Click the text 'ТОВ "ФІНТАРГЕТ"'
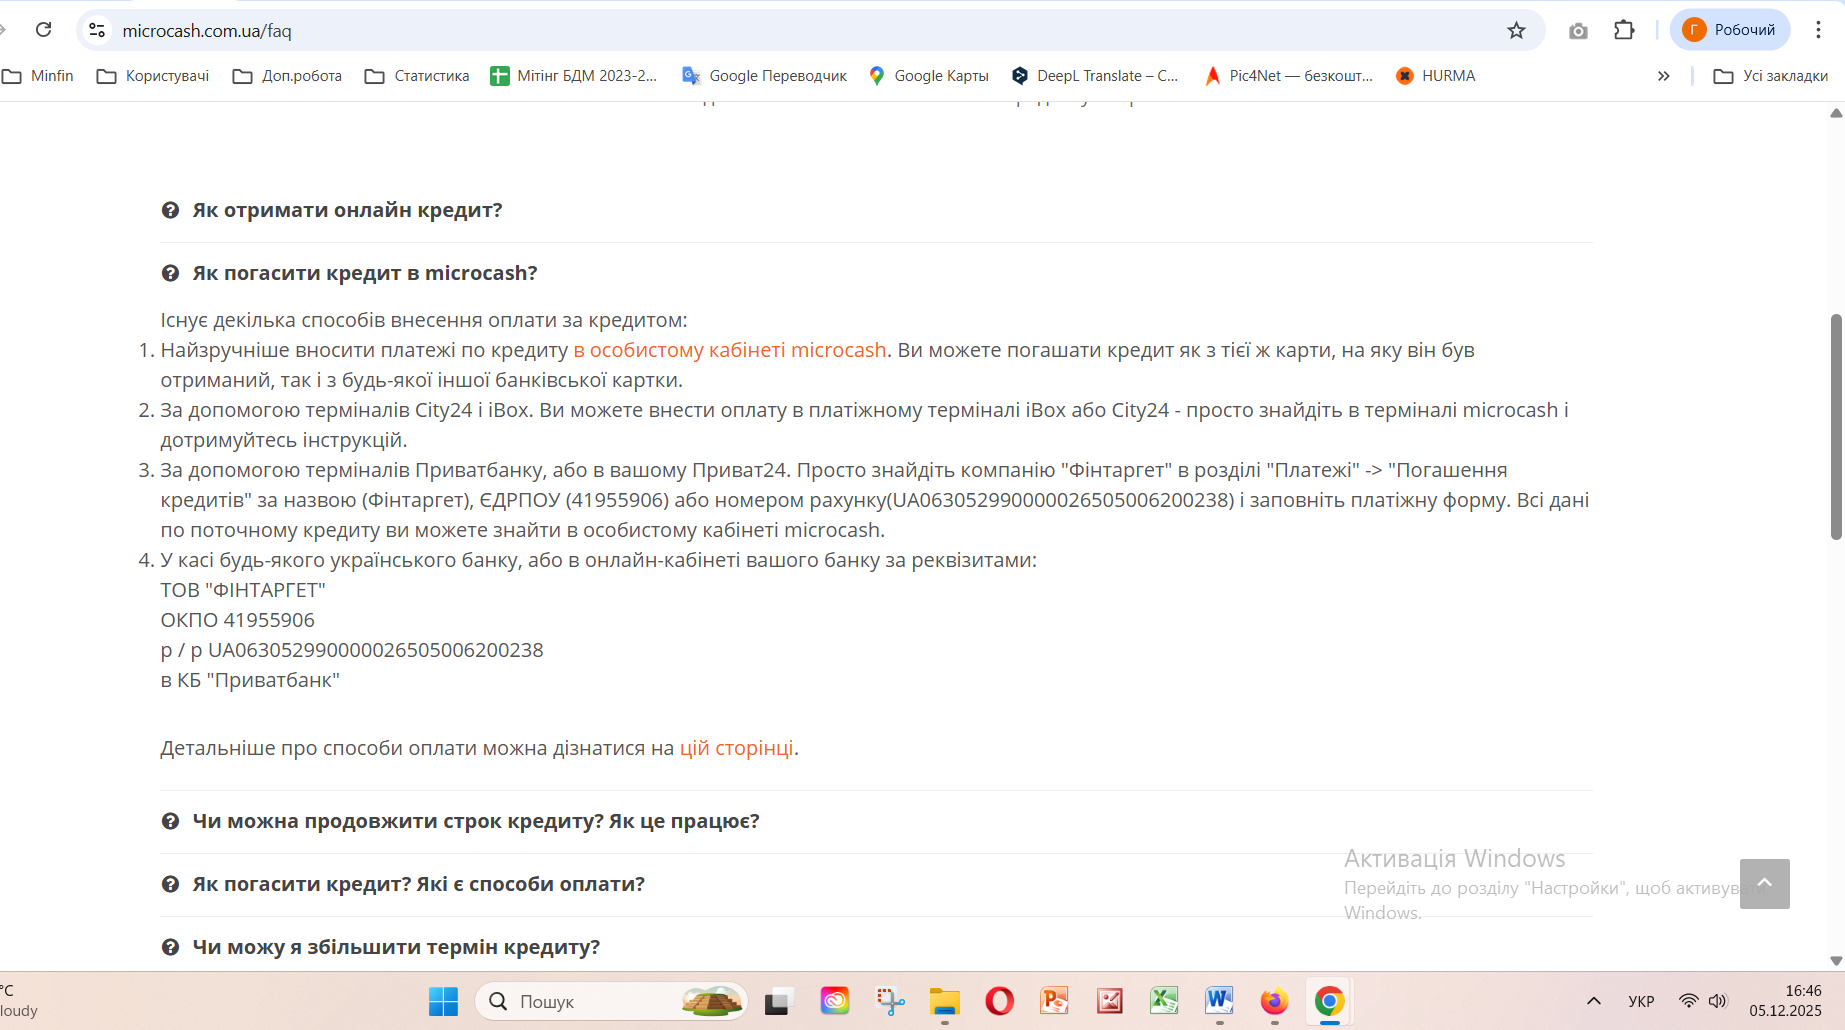Screen dimensions: 1845x1030 (x=243, y=590)
